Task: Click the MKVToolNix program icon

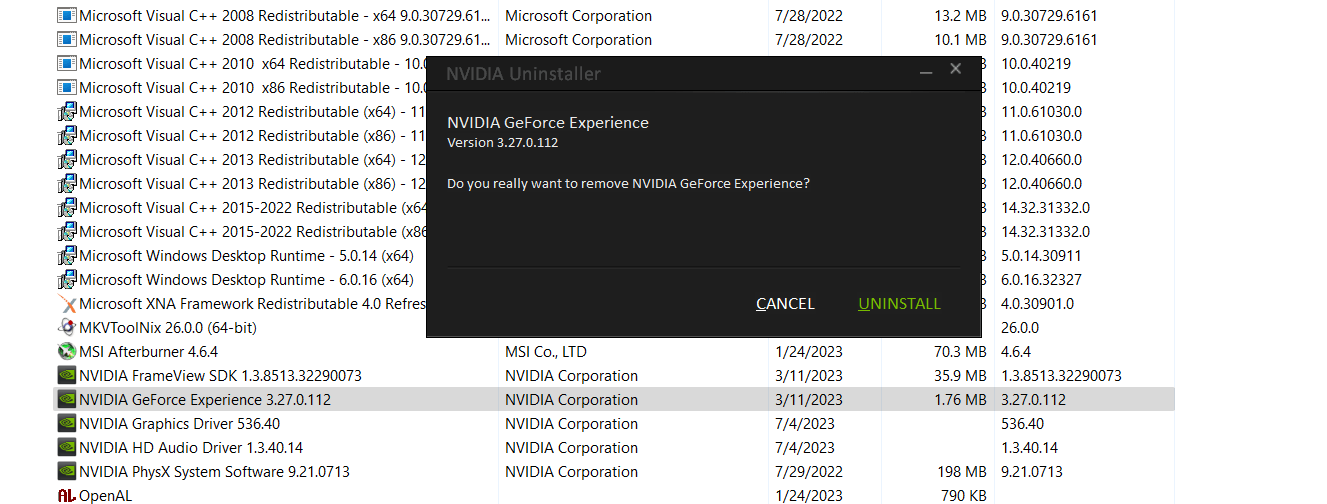Action: pyautogui.click(x=67, y=328)
